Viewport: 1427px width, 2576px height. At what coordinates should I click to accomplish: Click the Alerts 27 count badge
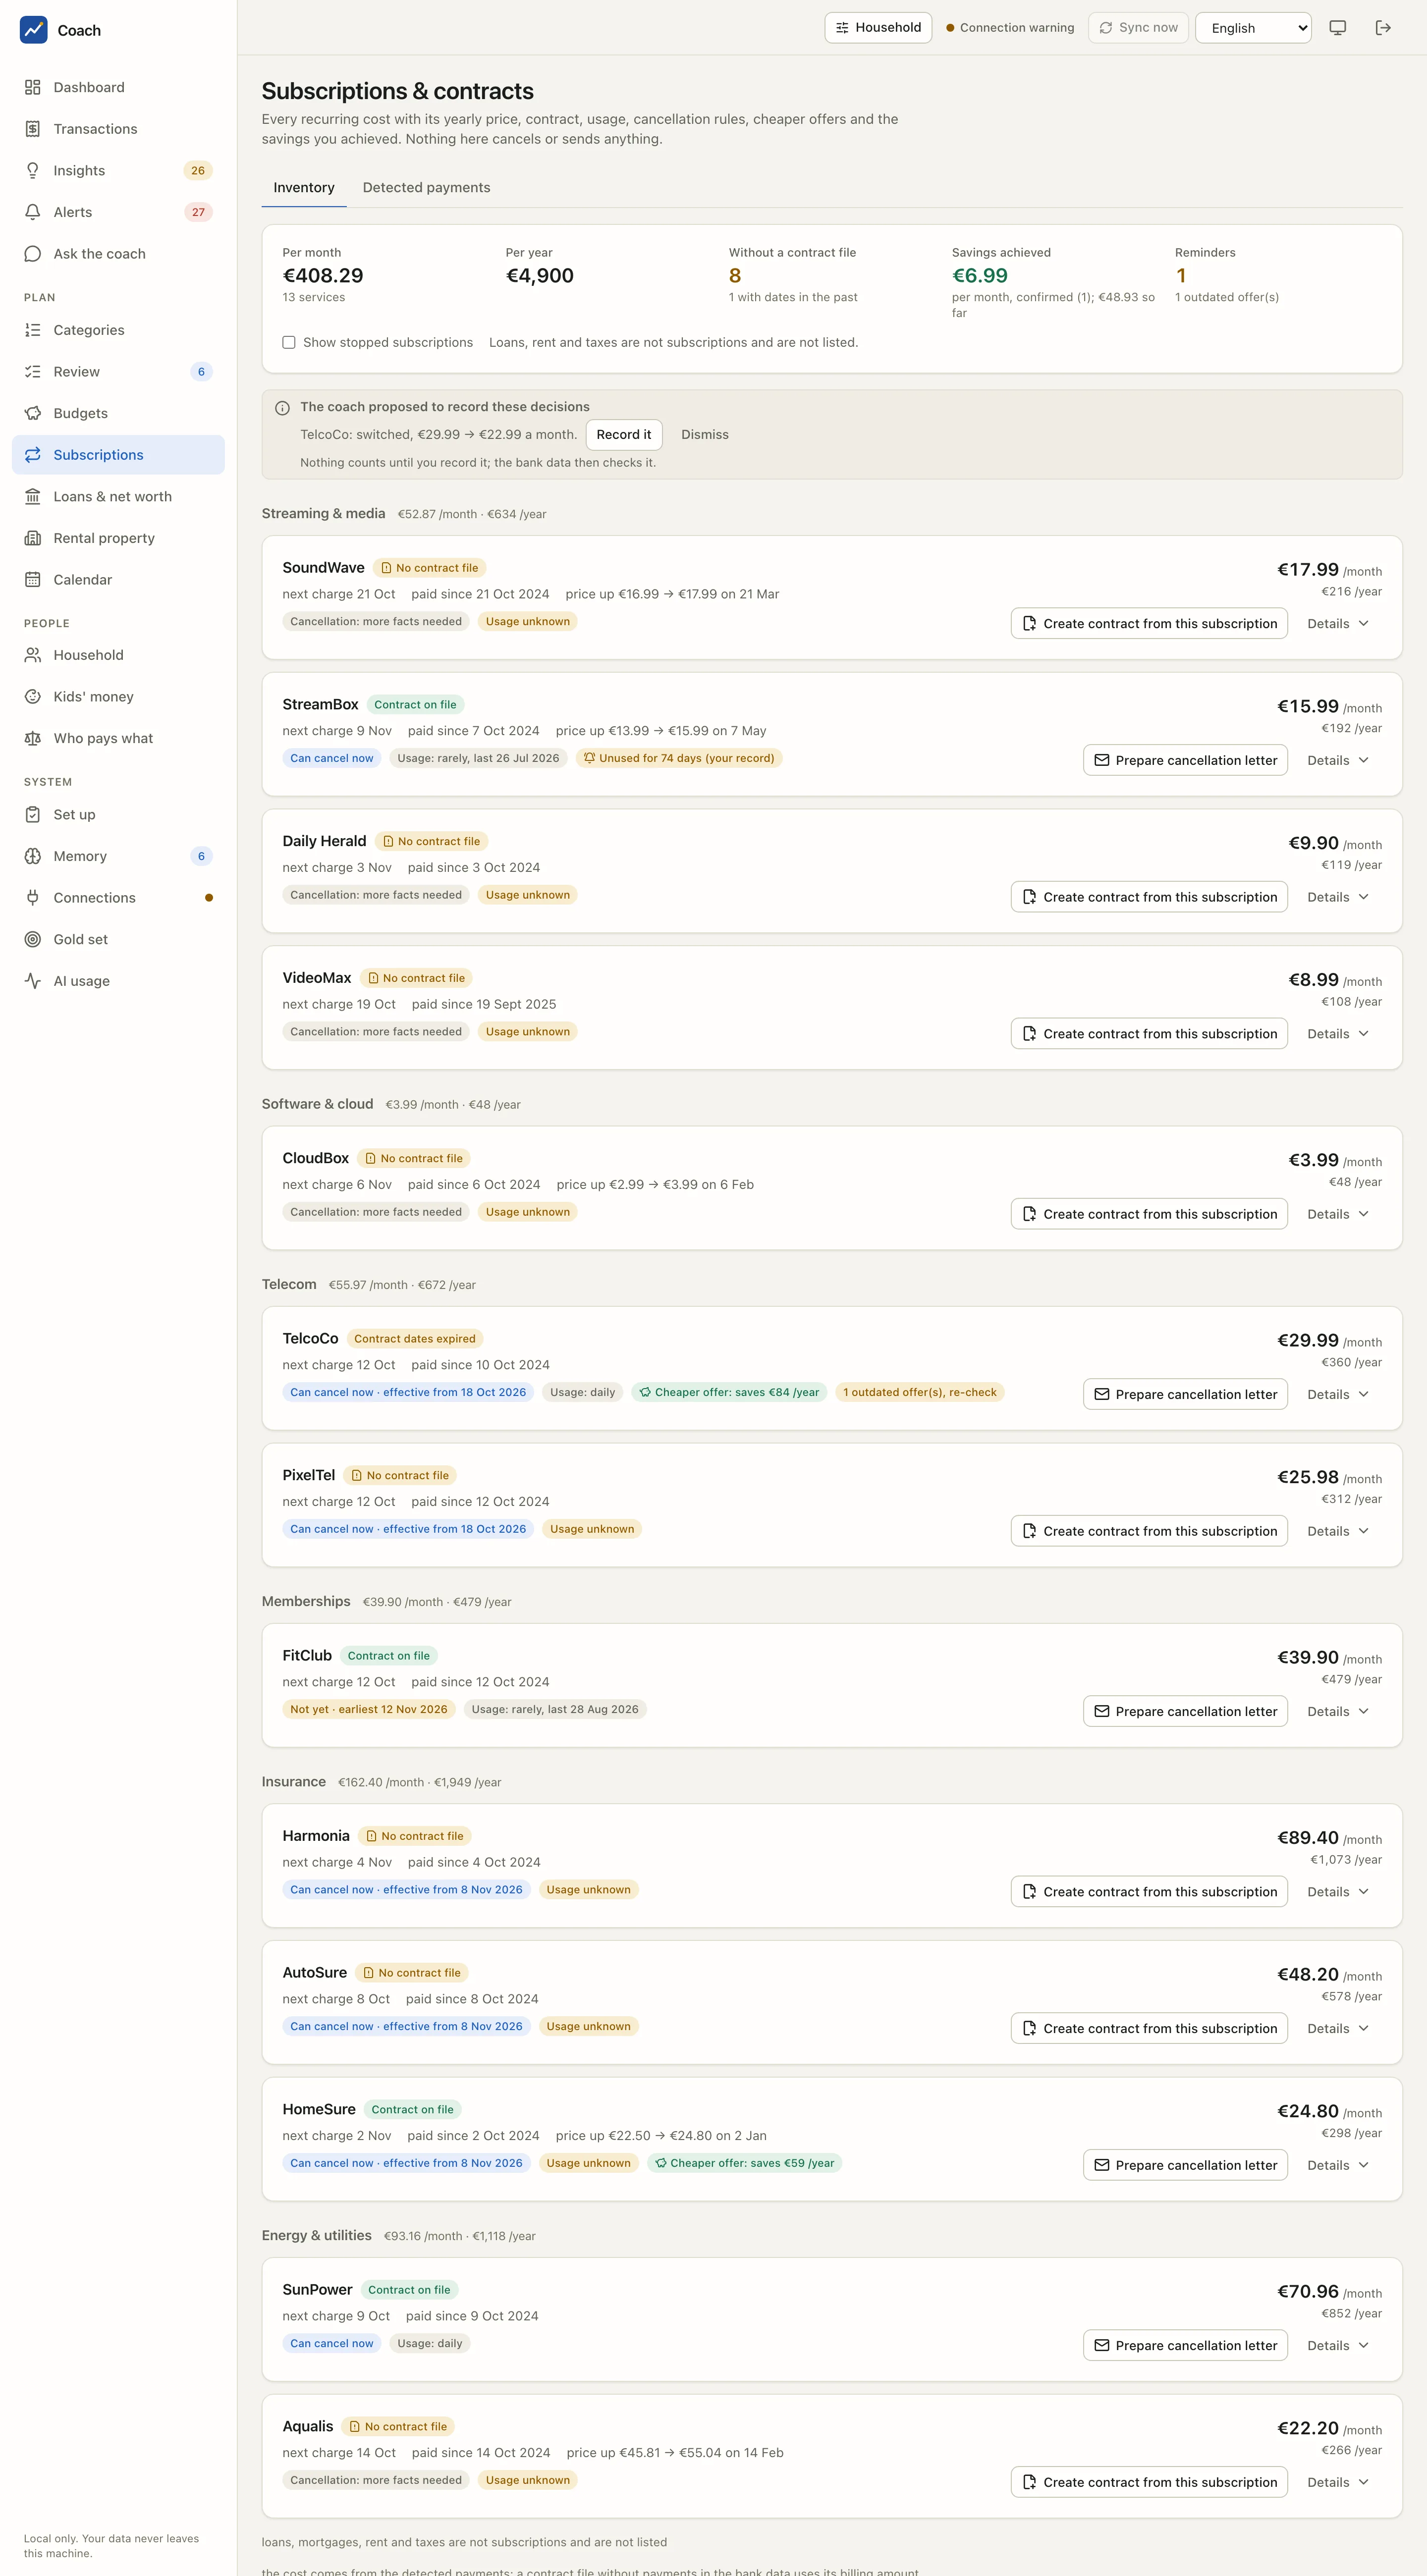coord(198,212)
